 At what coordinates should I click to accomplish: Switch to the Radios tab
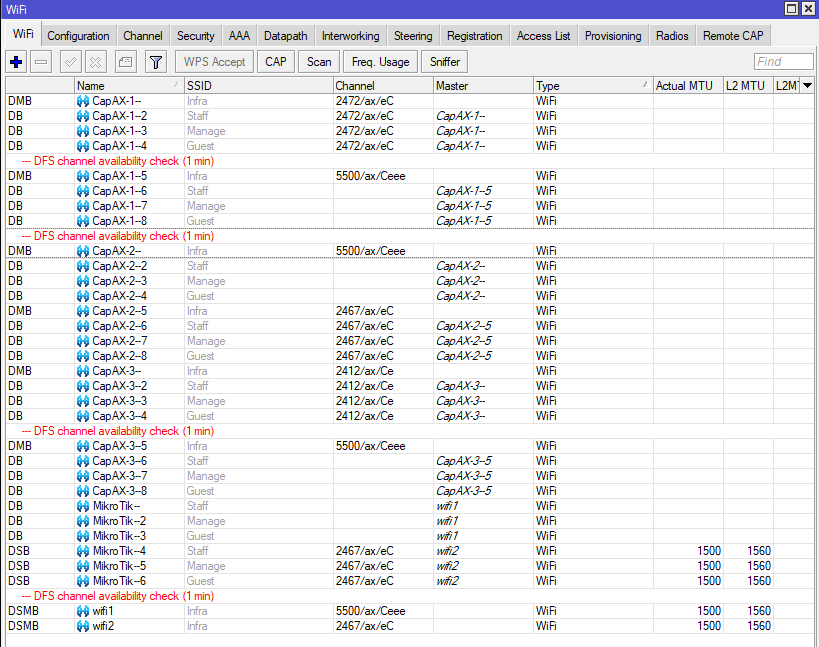click(672, 36)
